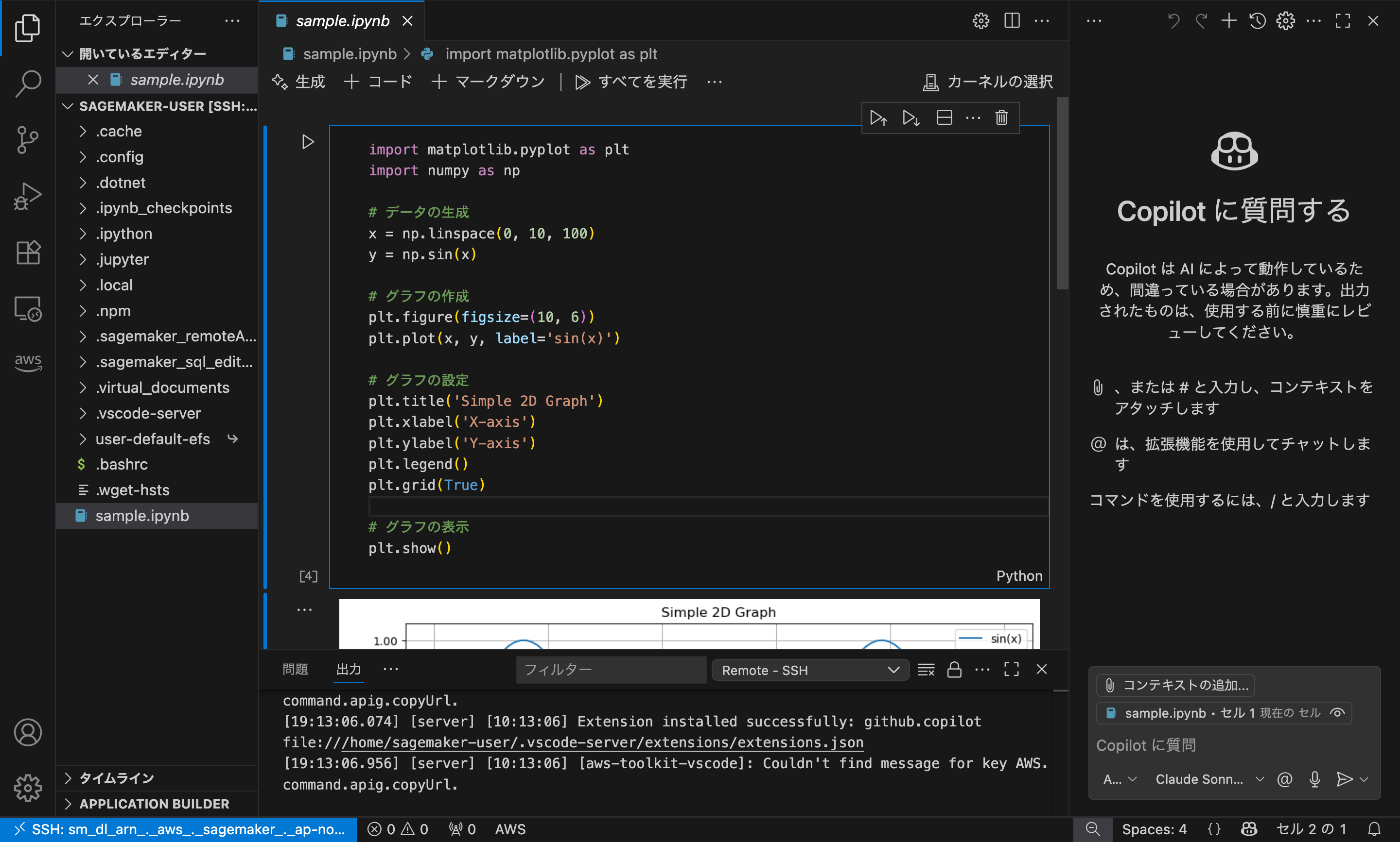Image resolution: width=1400 pixels, height=842 pixels.
Task: Click the zoom out icon in the status bar
Action: tap(1092, 829)
